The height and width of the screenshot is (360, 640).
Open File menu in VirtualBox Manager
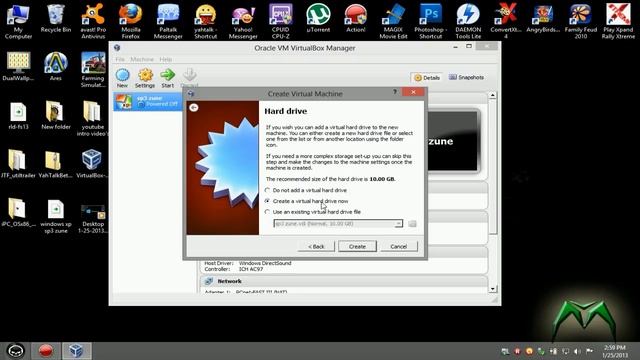(x=120, y=59)
